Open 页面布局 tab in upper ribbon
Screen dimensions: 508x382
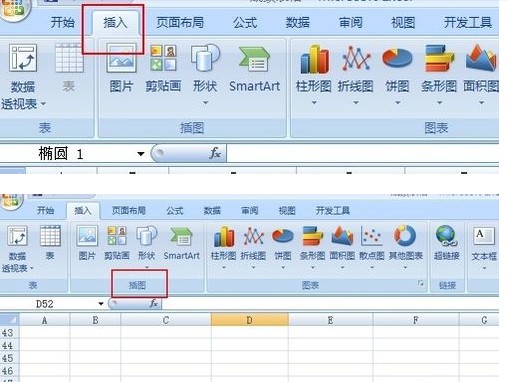180,22
